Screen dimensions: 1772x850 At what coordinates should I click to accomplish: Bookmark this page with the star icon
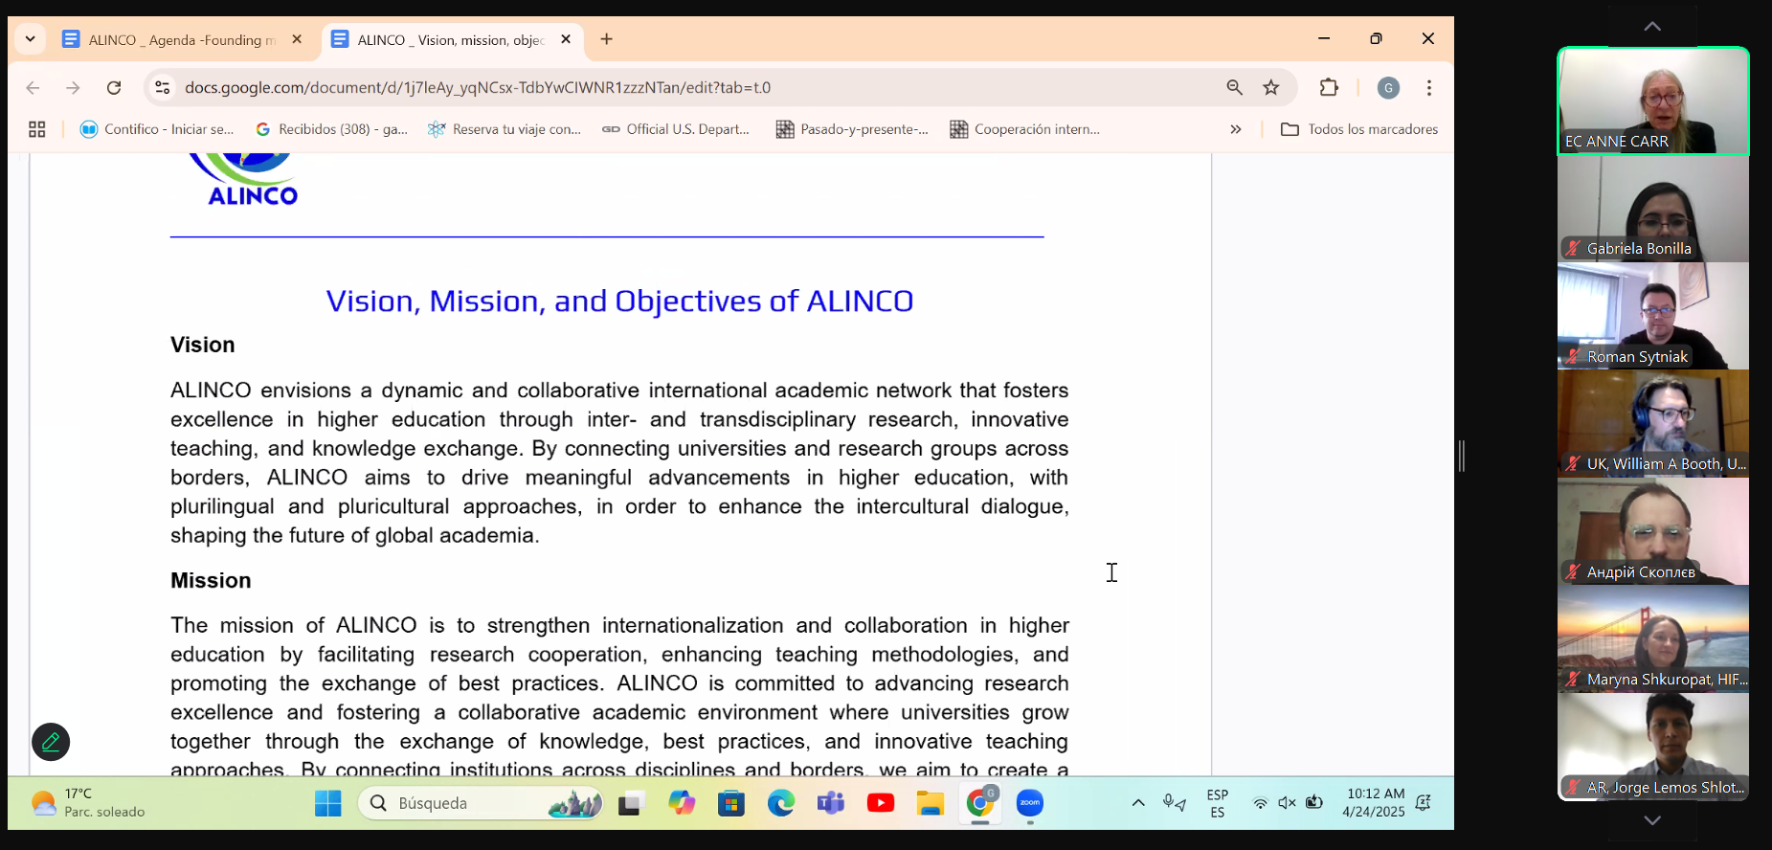(1271, 88)
